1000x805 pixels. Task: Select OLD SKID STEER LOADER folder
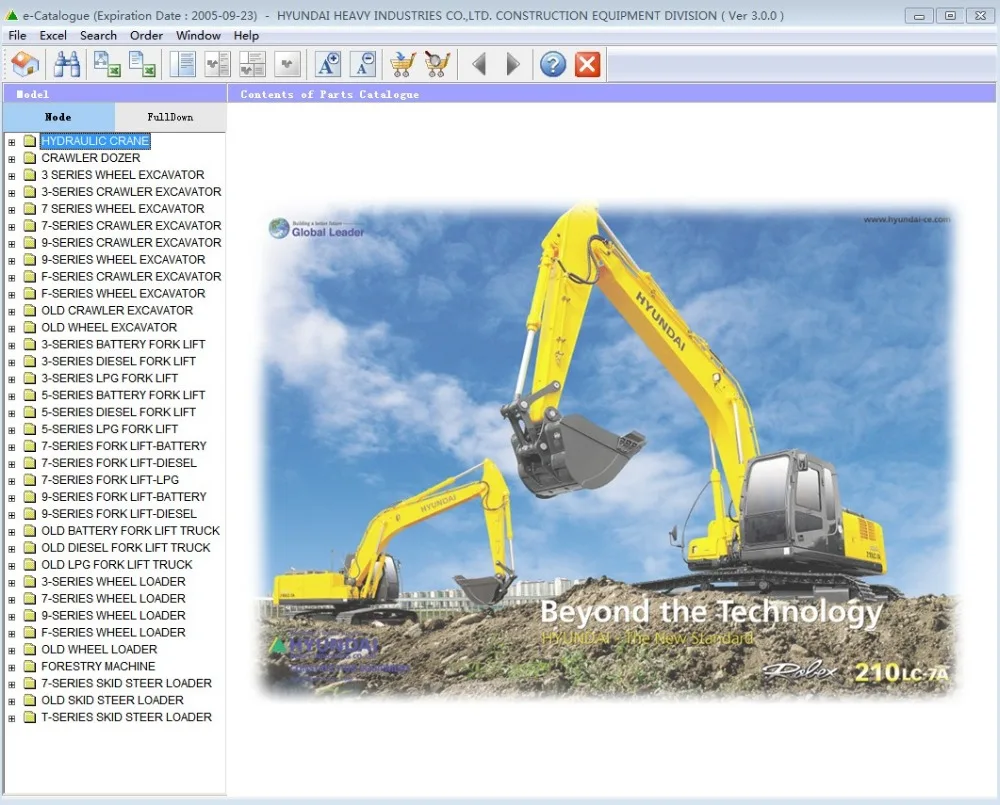[112, 700]
